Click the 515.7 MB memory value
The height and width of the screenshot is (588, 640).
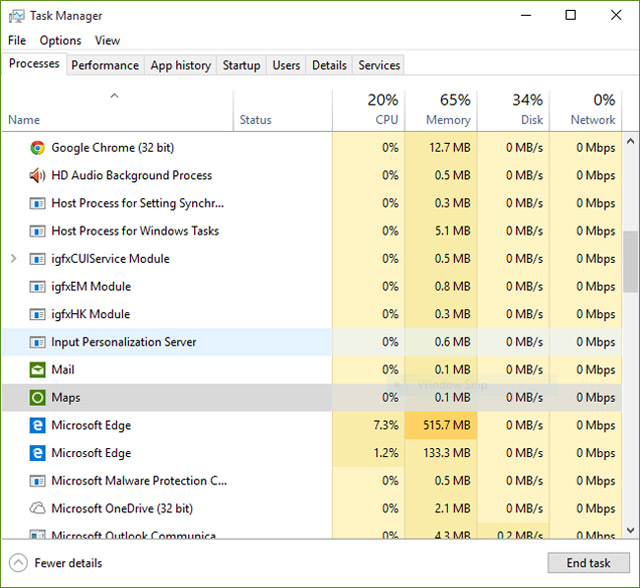447,425
